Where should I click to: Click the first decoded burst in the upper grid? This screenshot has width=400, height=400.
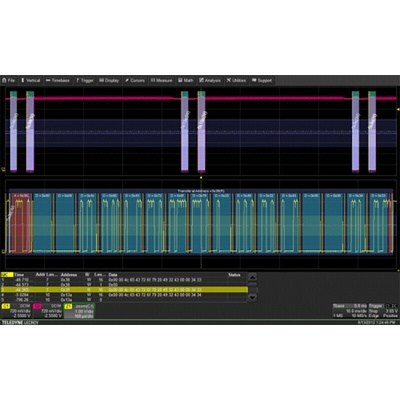[13, 132]
